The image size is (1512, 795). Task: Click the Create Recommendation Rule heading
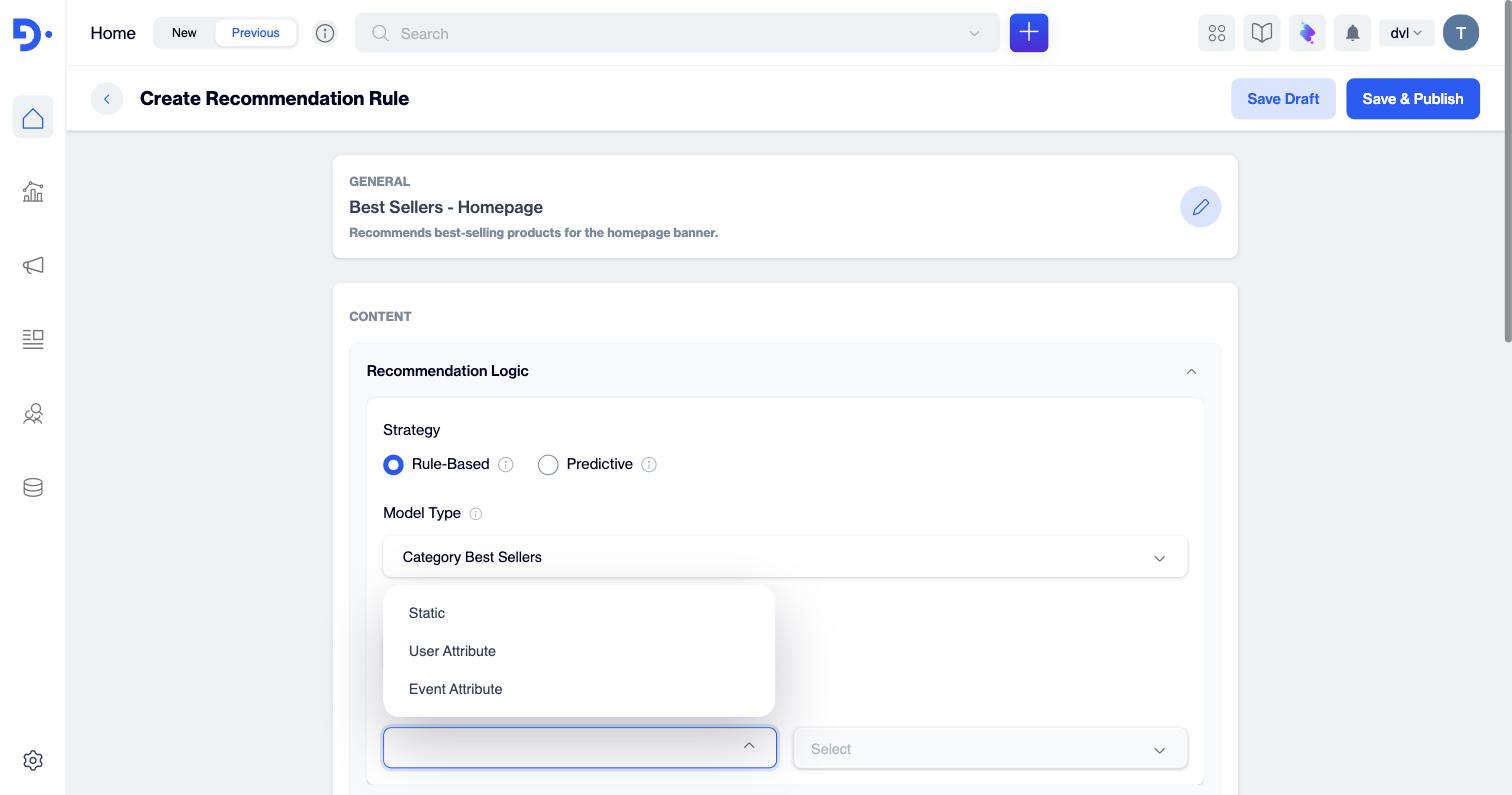click(274, 98)
